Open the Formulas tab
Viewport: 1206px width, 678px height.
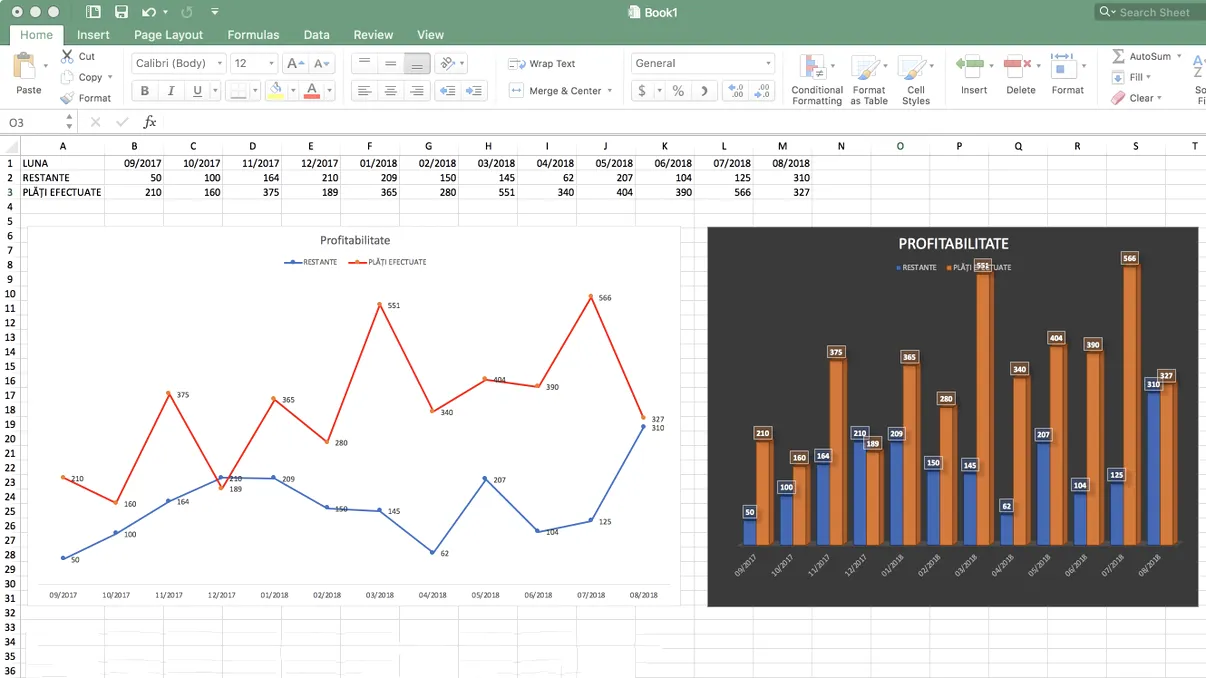[x=253, y=34]
